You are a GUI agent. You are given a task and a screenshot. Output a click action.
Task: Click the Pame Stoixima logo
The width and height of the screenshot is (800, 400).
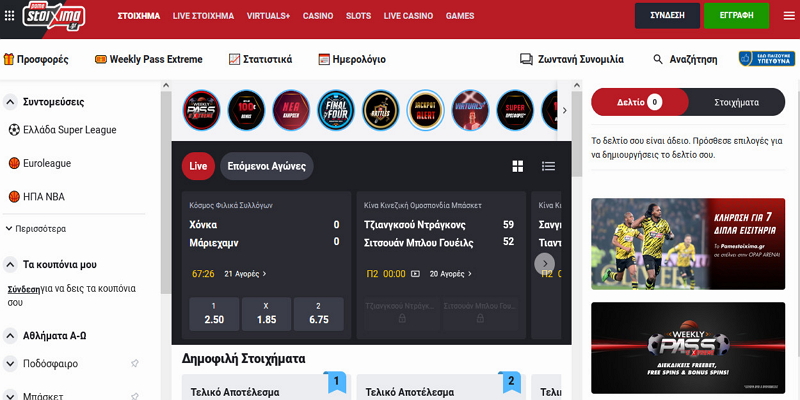click(x=55, y=16)
